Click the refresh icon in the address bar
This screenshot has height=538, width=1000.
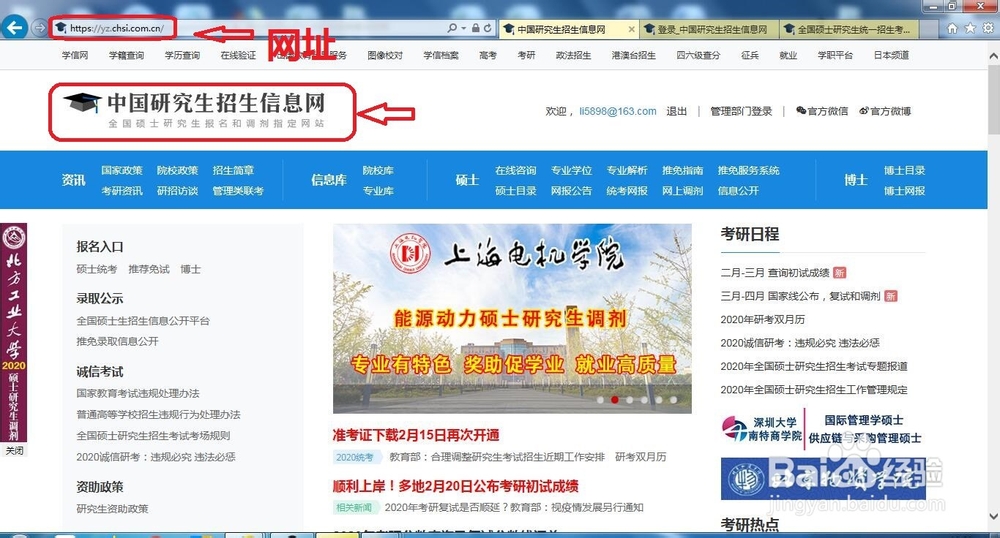488,28
